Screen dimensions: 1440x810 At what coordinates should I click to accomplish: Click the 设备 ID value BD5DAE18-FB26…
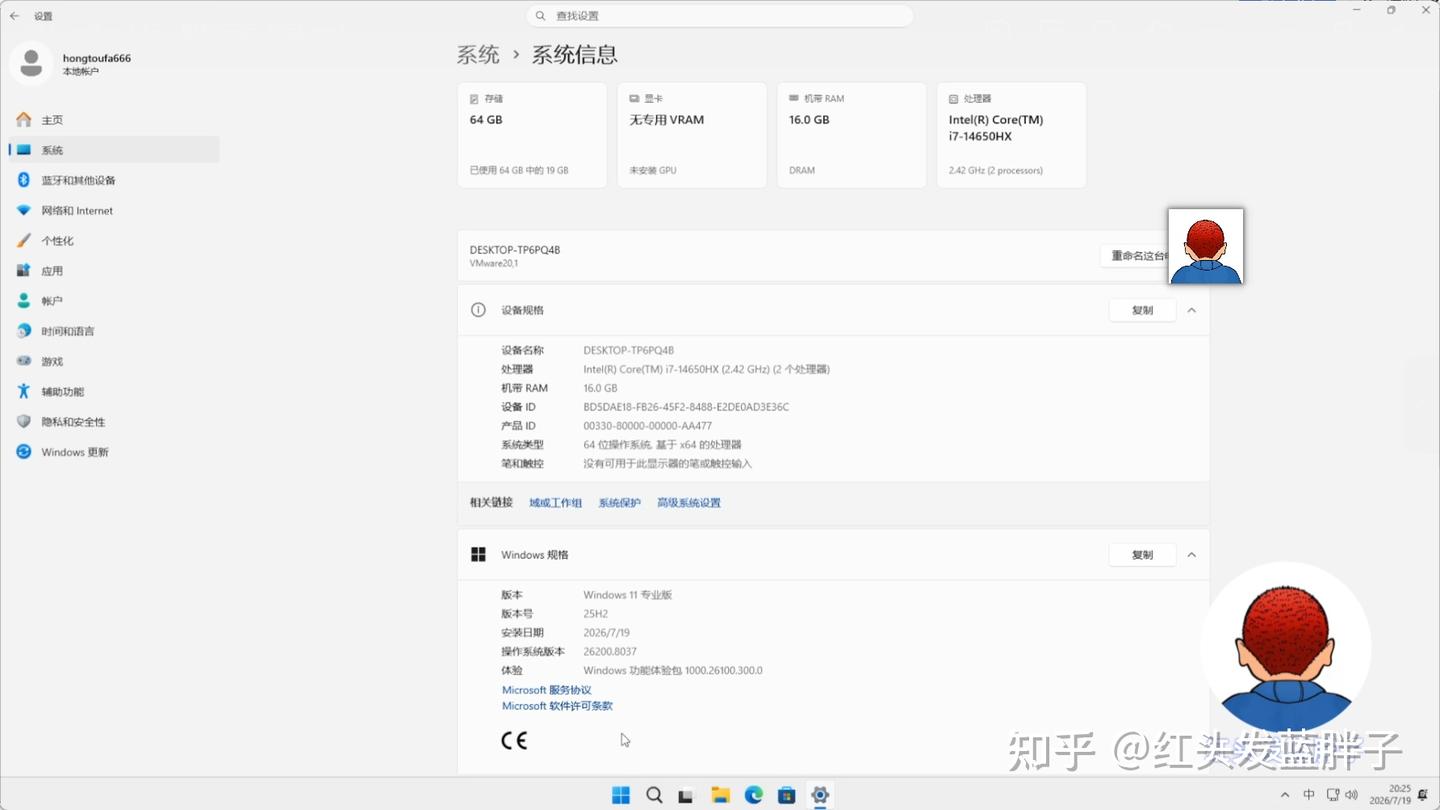(686, 408)
